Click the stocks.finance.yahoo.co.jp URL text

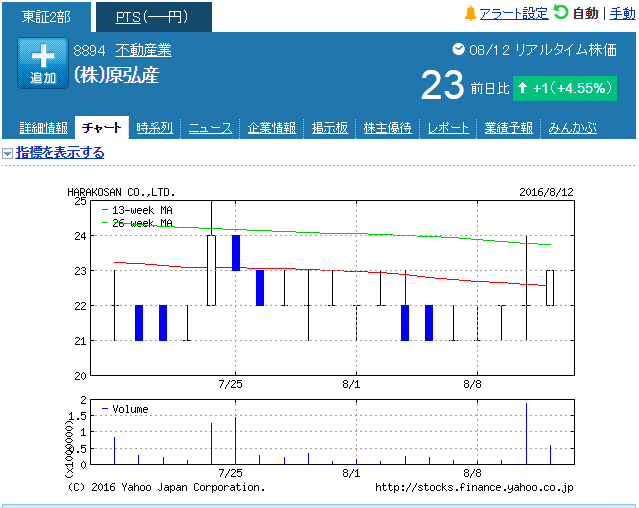click(474, 487)
